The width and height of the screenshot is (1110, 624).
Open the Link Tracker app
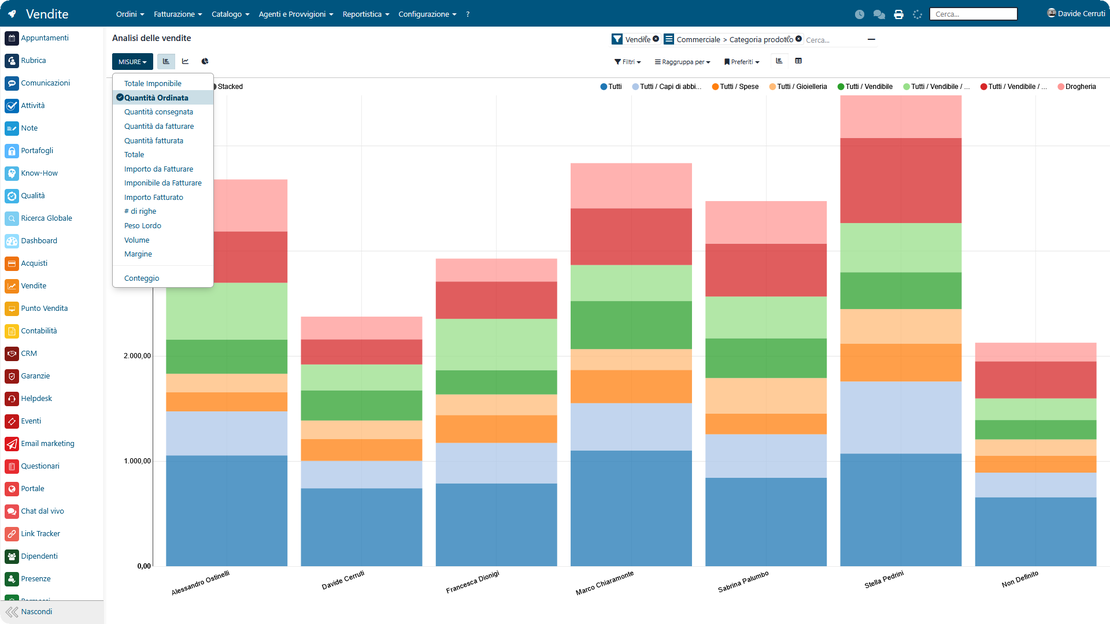point(33,534)
